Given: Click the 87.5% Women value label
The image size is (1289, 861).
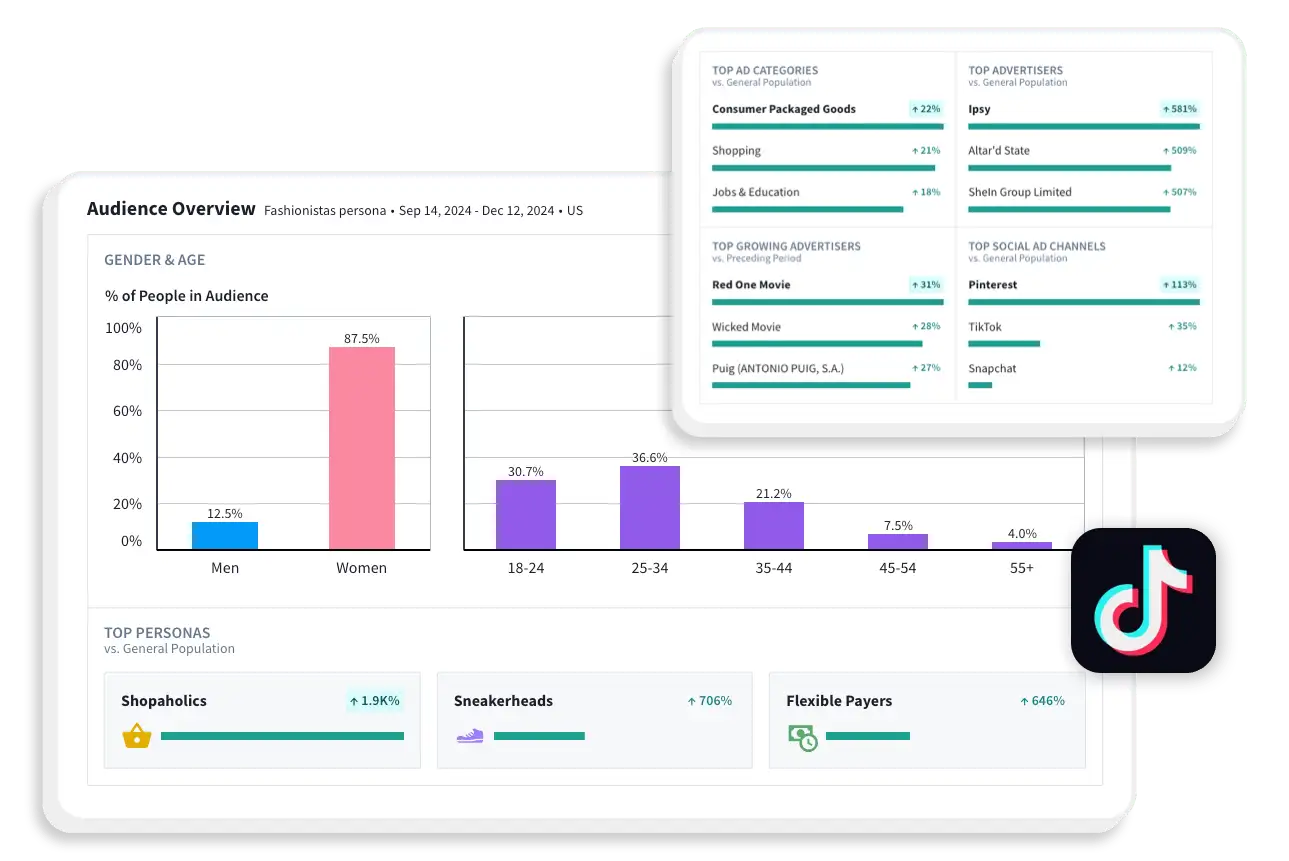Looking at the screenshot, I should coord(362,339).
